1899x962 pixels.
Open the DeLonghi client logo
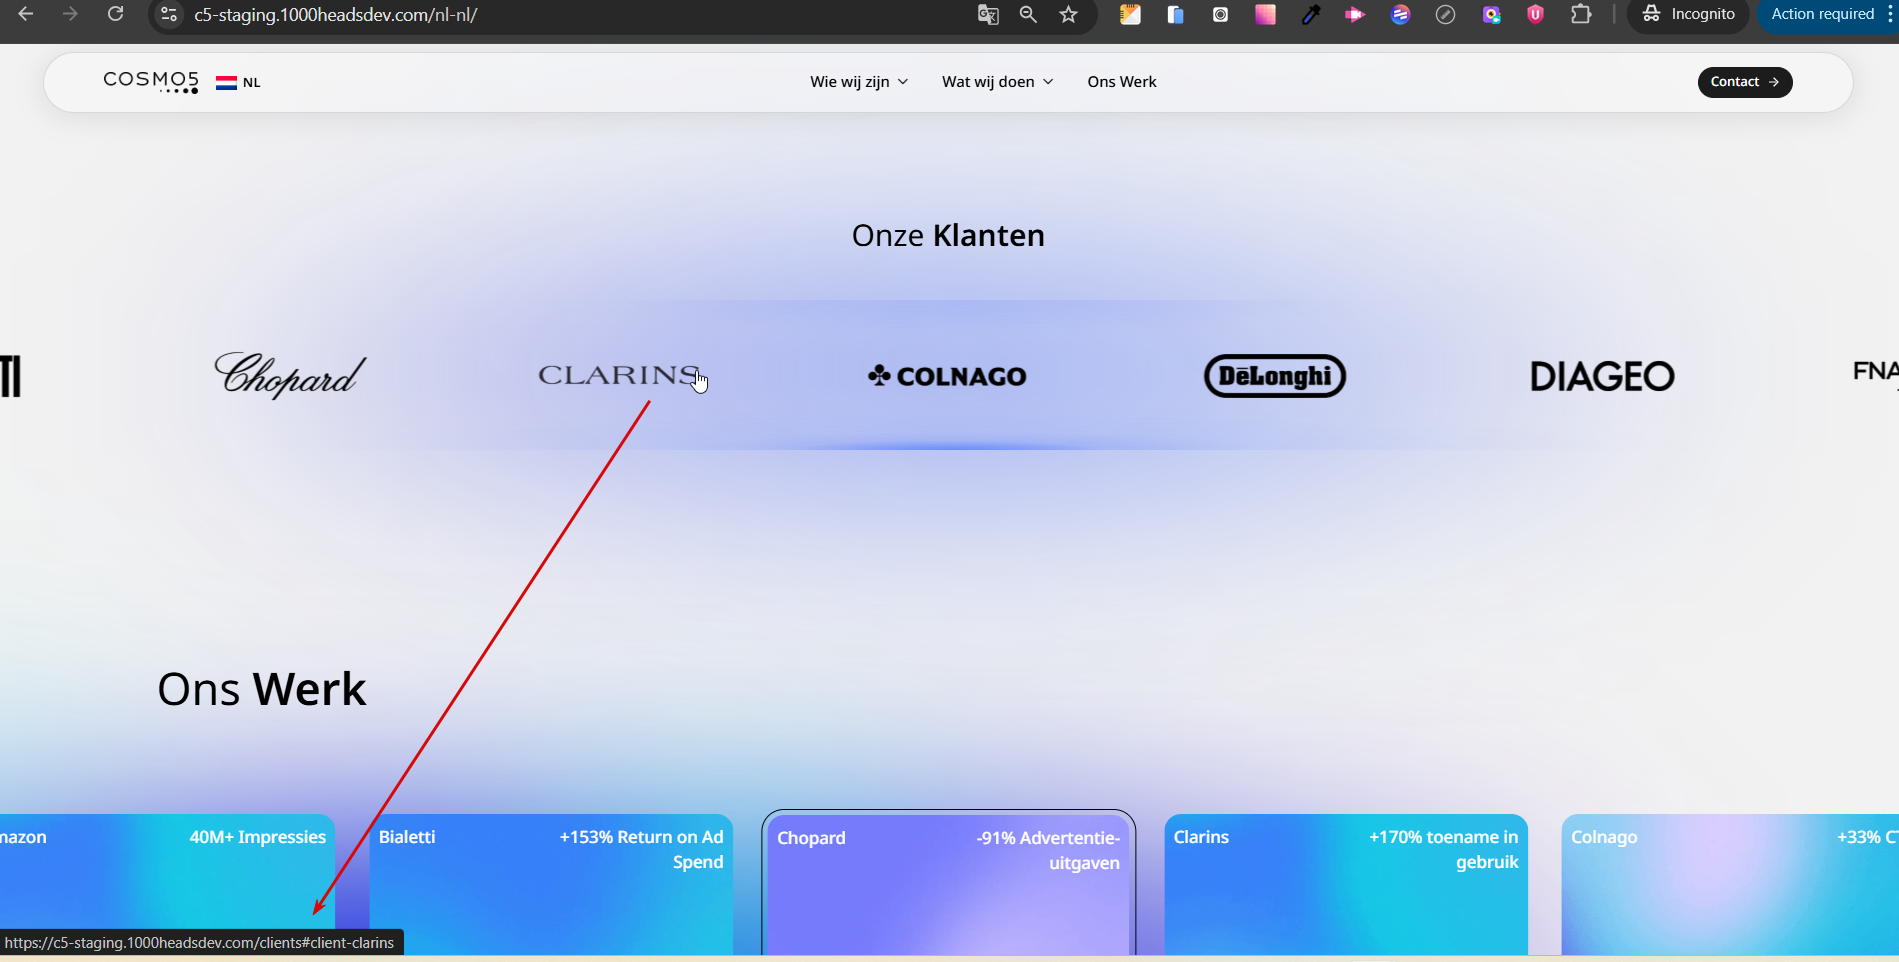1275,376
